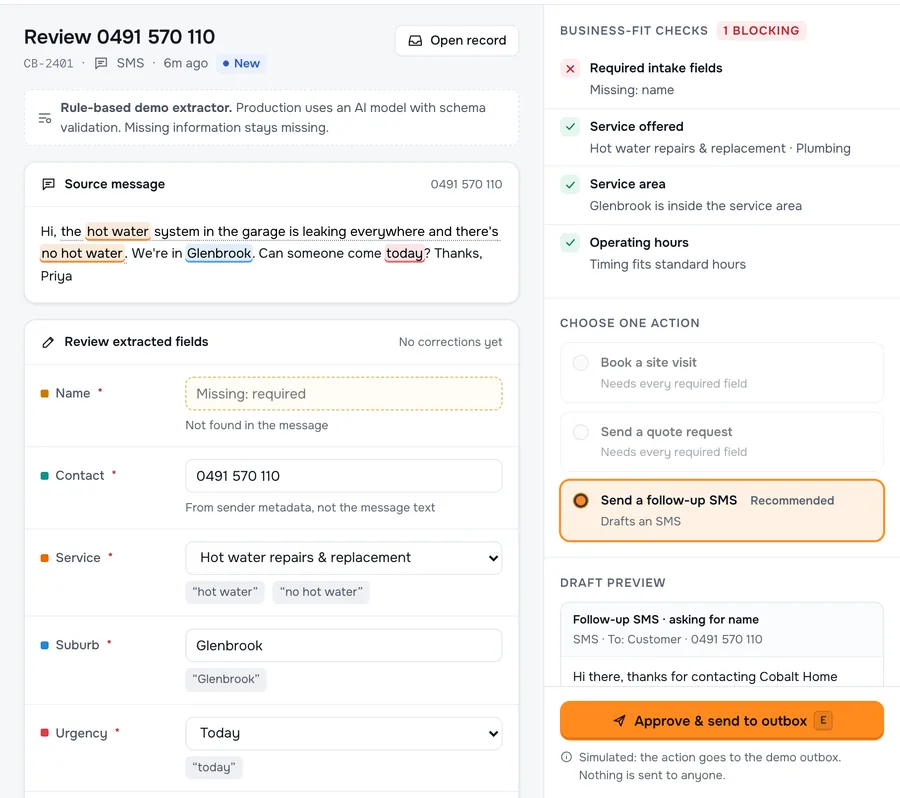900x798 pixels.
Task: Click the blue dot in New status badge
Action: coord(226,63)
